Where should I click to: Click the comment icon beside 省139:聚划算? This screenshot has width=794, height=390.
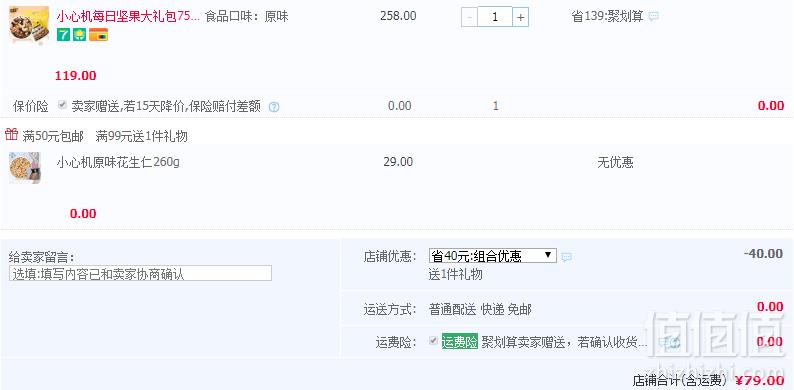click(x=654, y=17)
